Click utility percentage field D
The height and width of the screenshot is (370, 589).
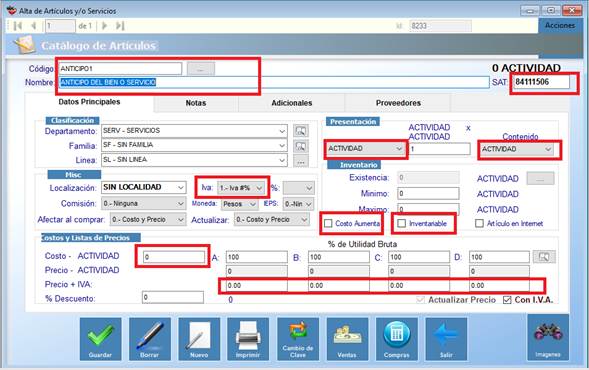click(500, 257)
